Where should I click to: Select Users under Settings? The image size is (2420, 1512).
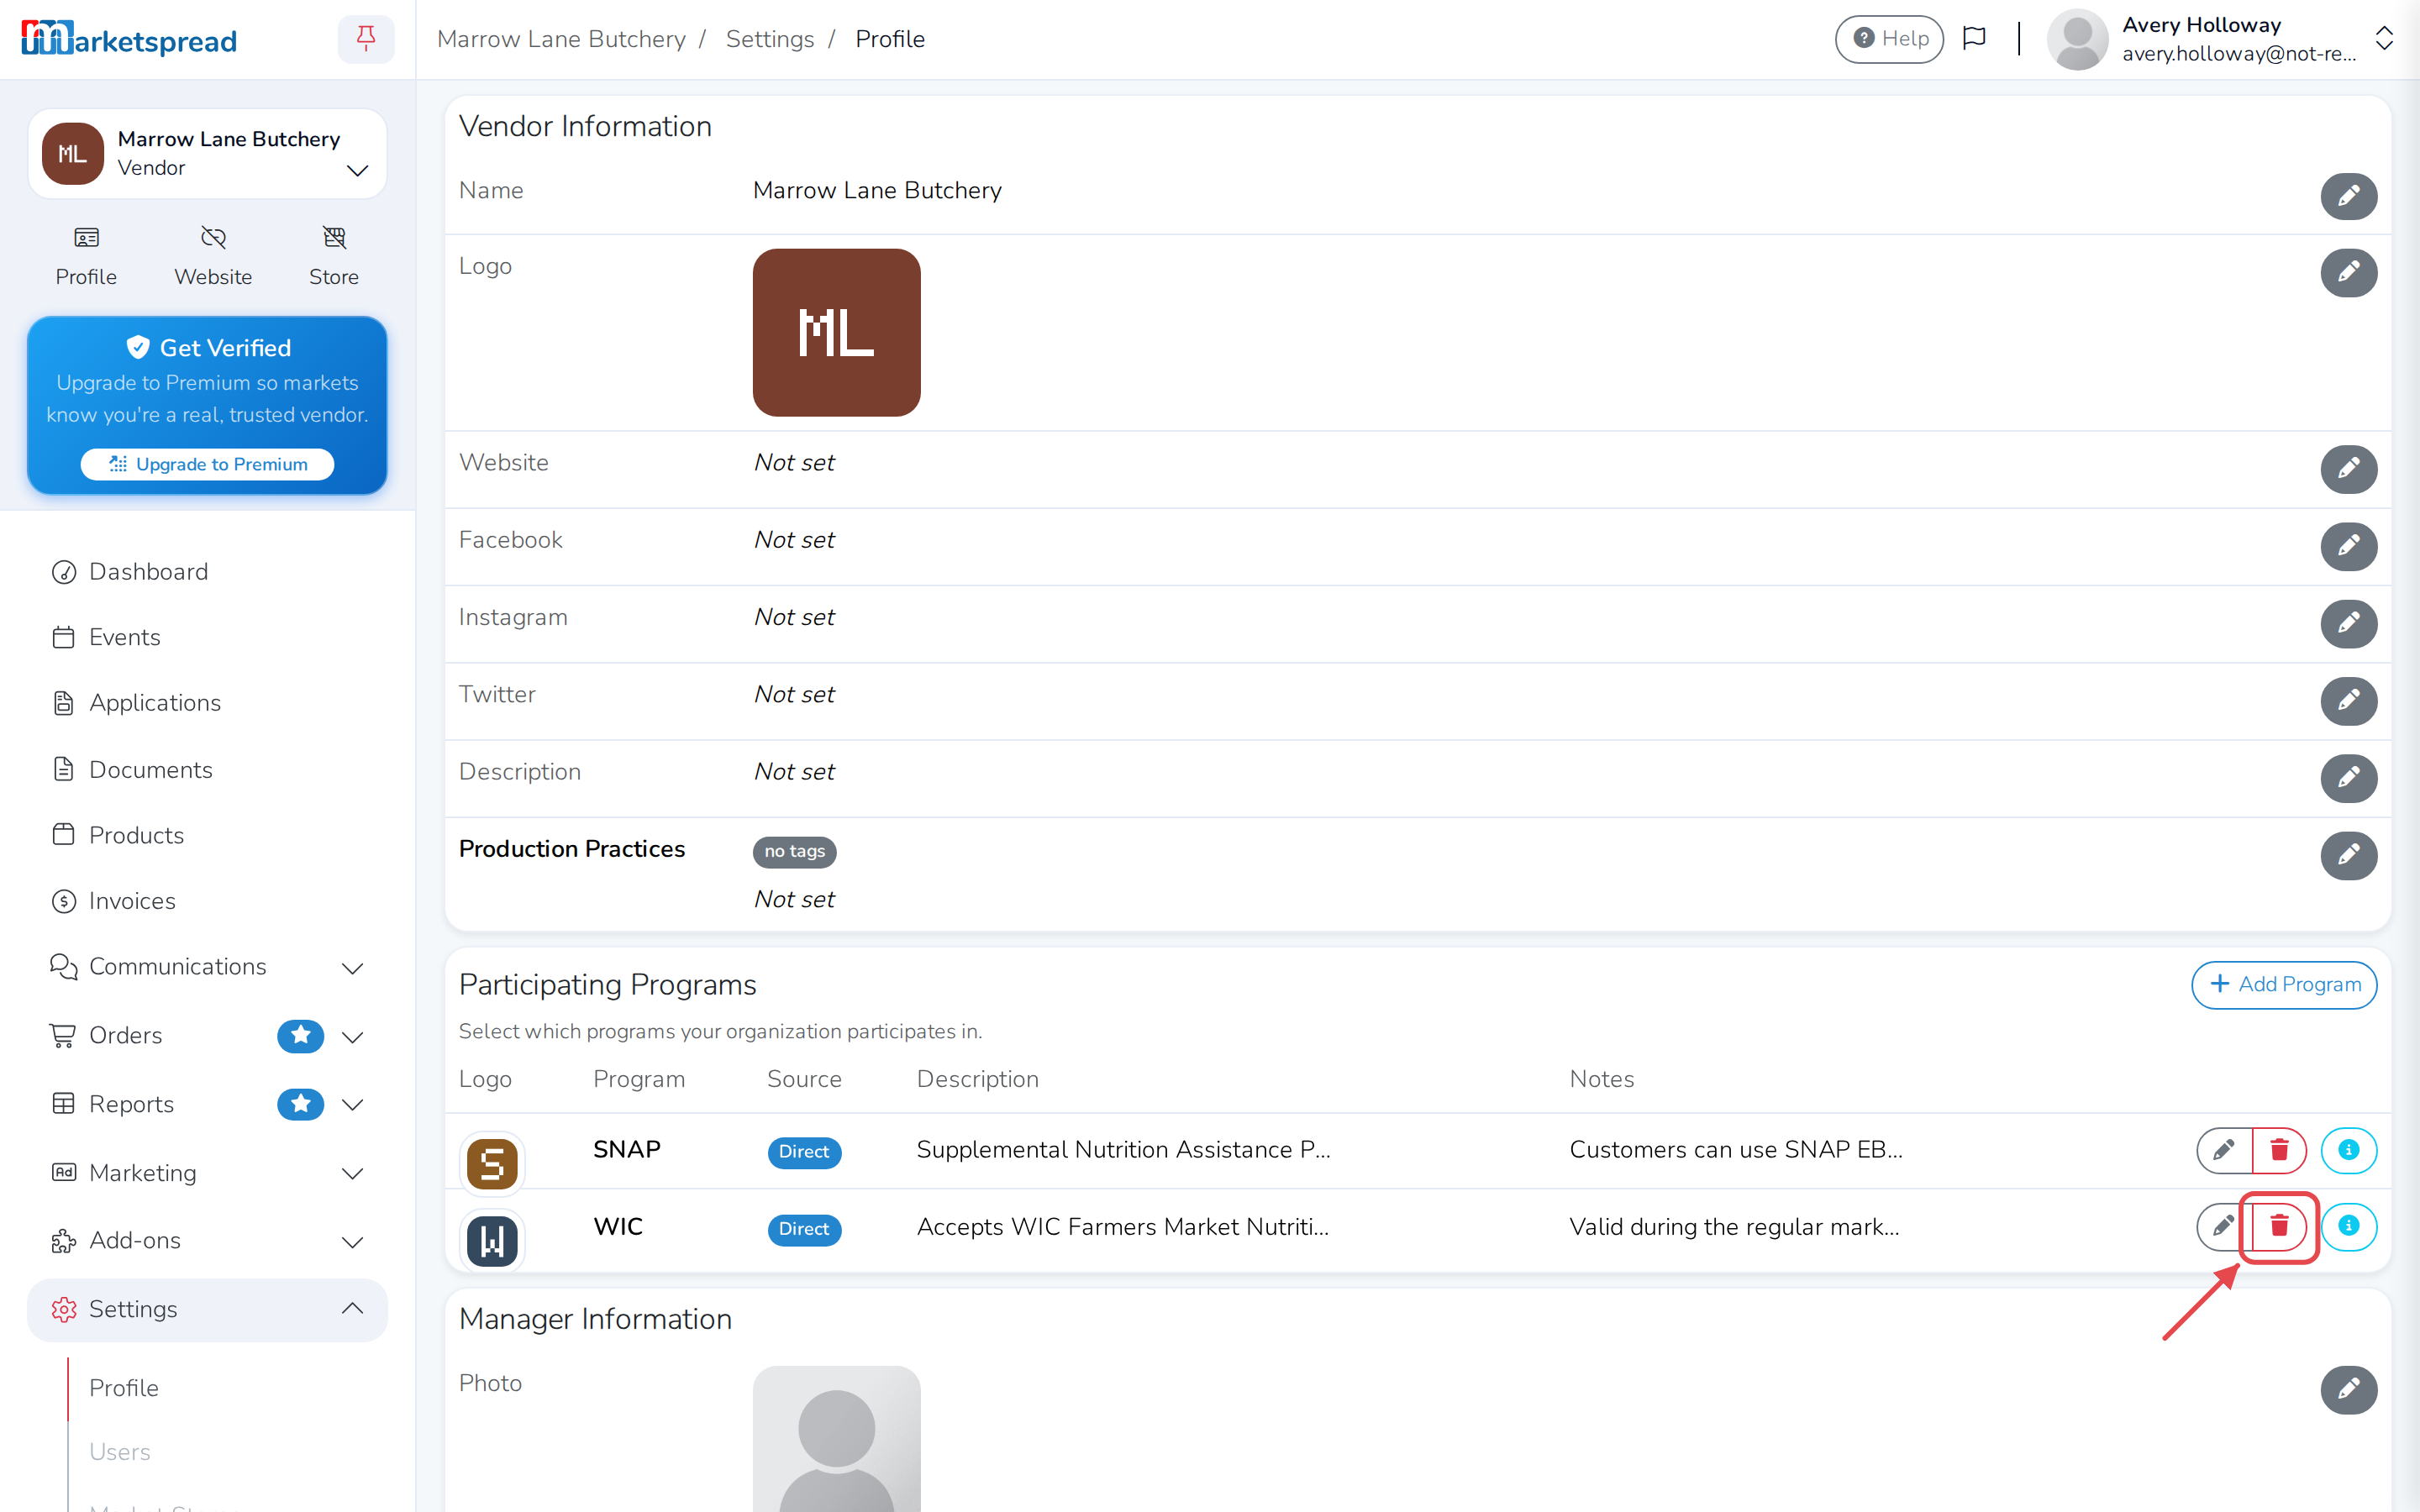click(119, 1452)
